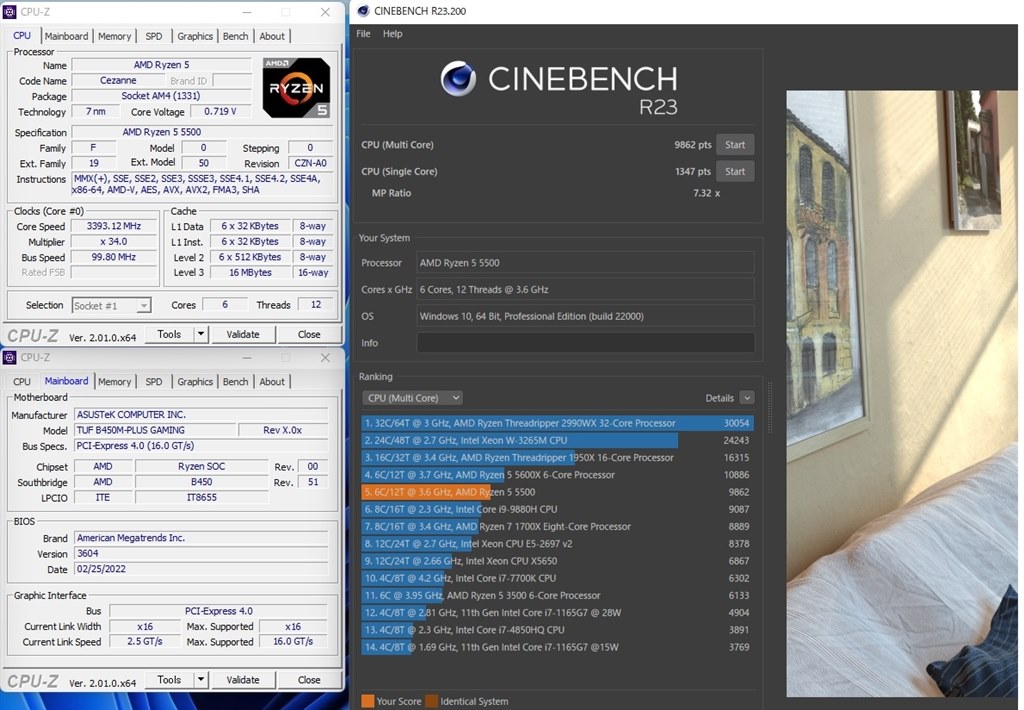Screen dimensions: 1024x710
Task: Click the CPU-Z application icon in the title bar
Action: click(x=9, y=11)
